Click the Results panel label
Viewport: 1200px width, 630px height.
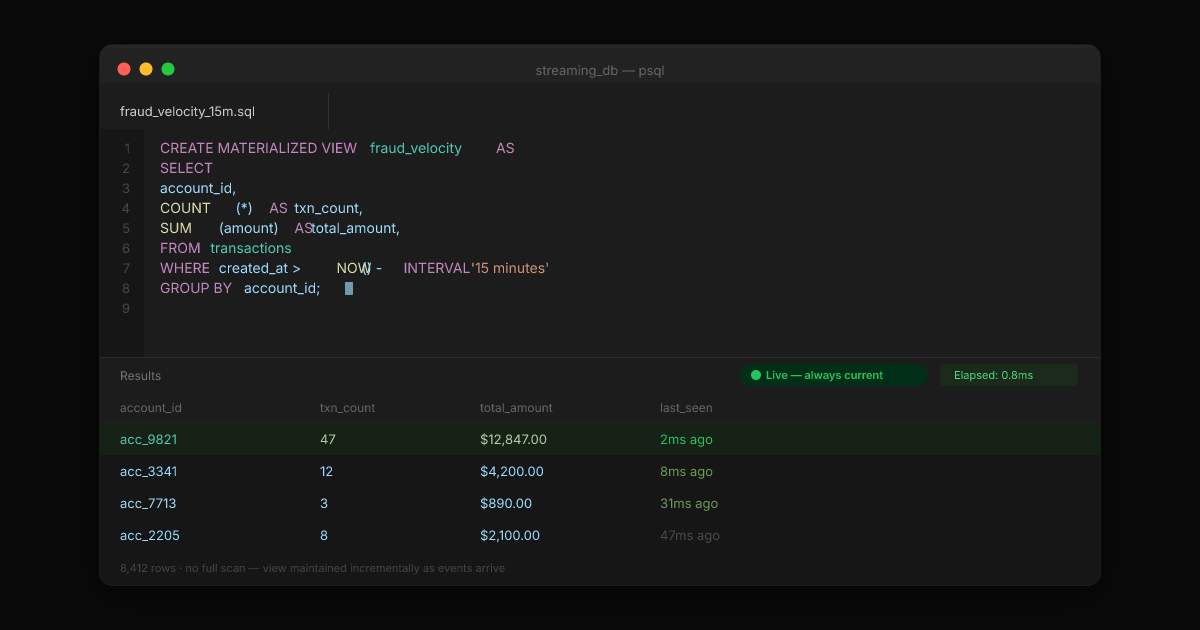(x=140, y=376)
